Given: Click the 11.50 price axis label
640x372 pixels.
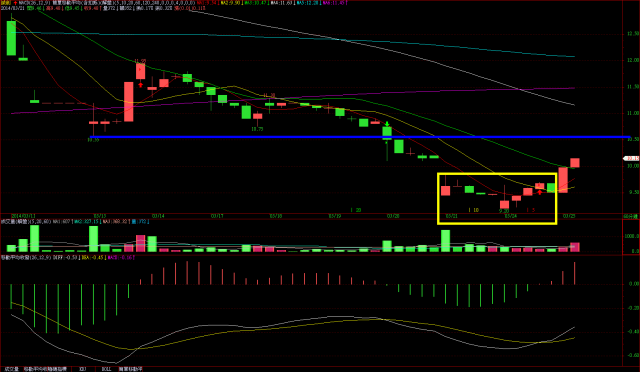Looking at the screenshot, I should [633, 87].
